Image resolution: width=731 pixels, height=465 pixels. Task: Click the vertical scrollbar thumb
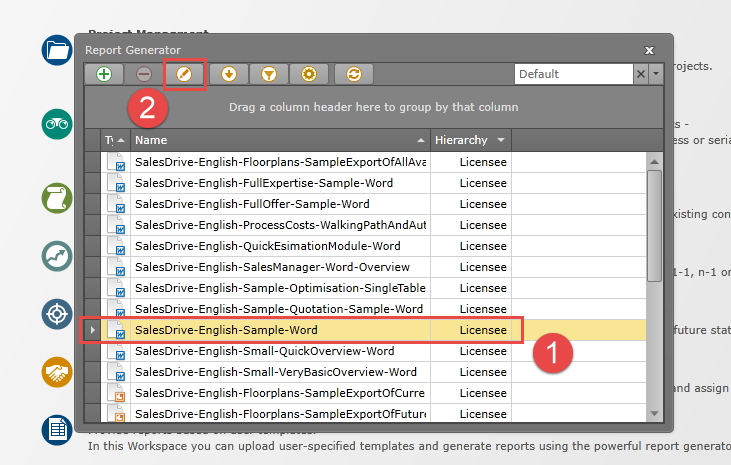(x=654, y=226)
